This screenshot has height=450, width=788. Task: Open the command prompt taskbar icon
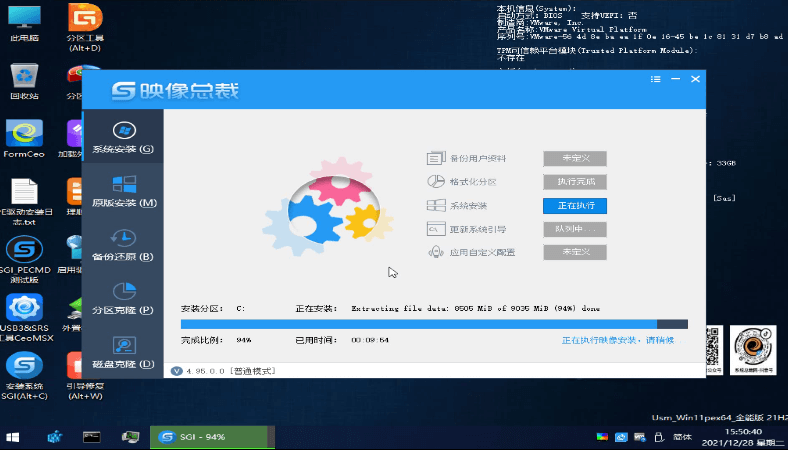pyautogui.click(x=92, y=437)
